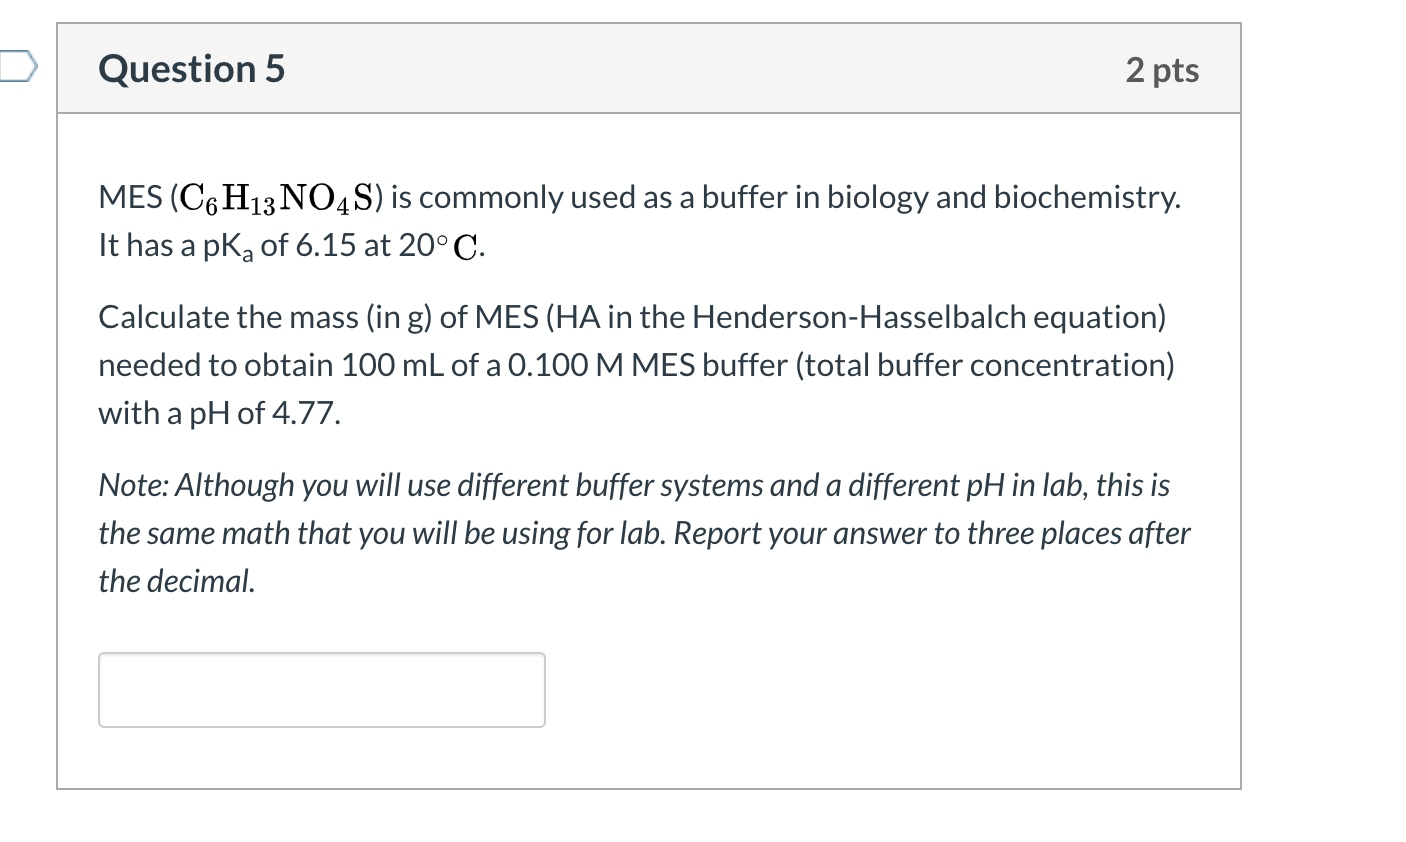Click the Question 5 header bar

point(650,68)
